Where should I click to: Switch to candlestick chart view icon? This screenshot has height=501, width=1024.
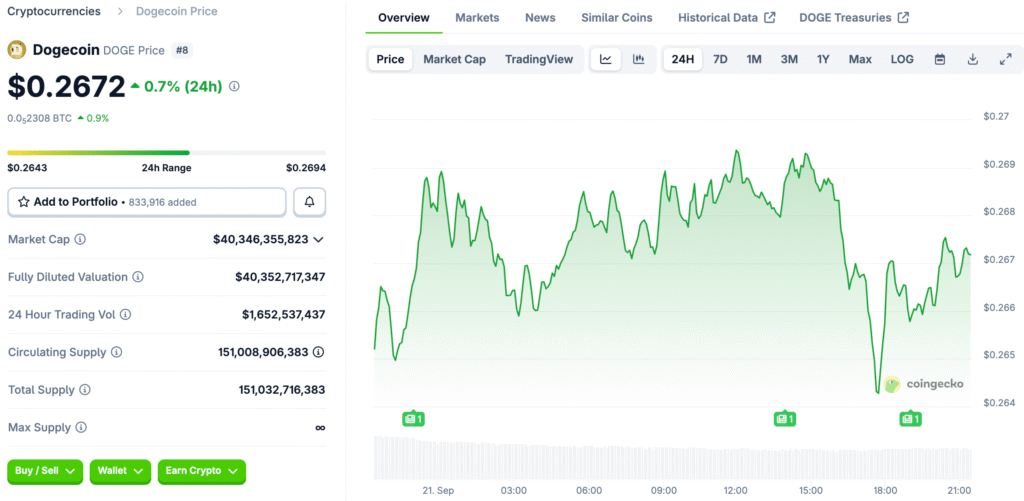click(x=639, y=59)
